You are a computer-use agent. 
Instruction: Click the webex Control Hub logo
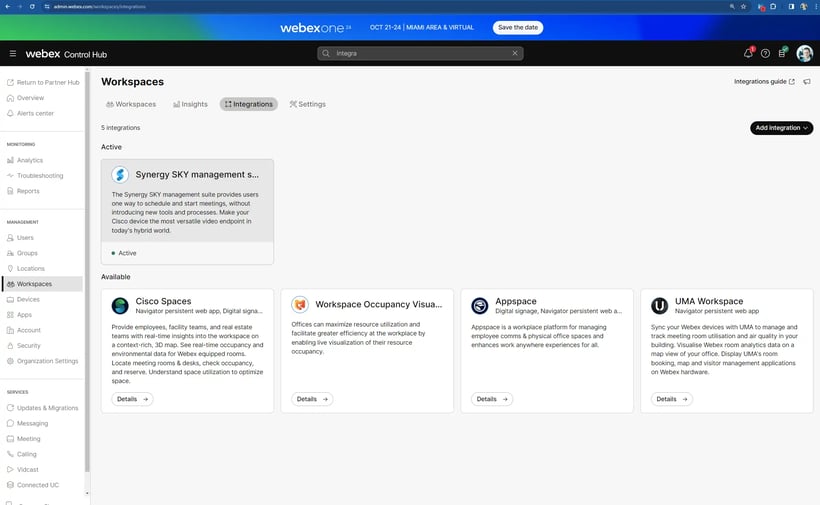click(x=66, y=54)
